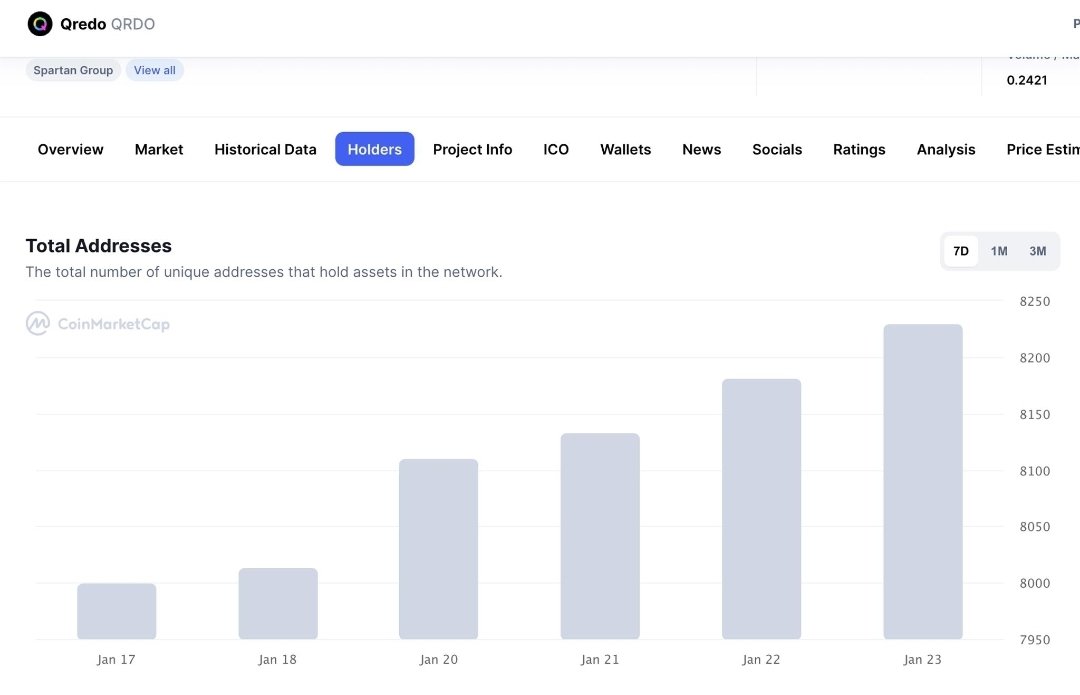Click the View all link

[x=154, y=70]
